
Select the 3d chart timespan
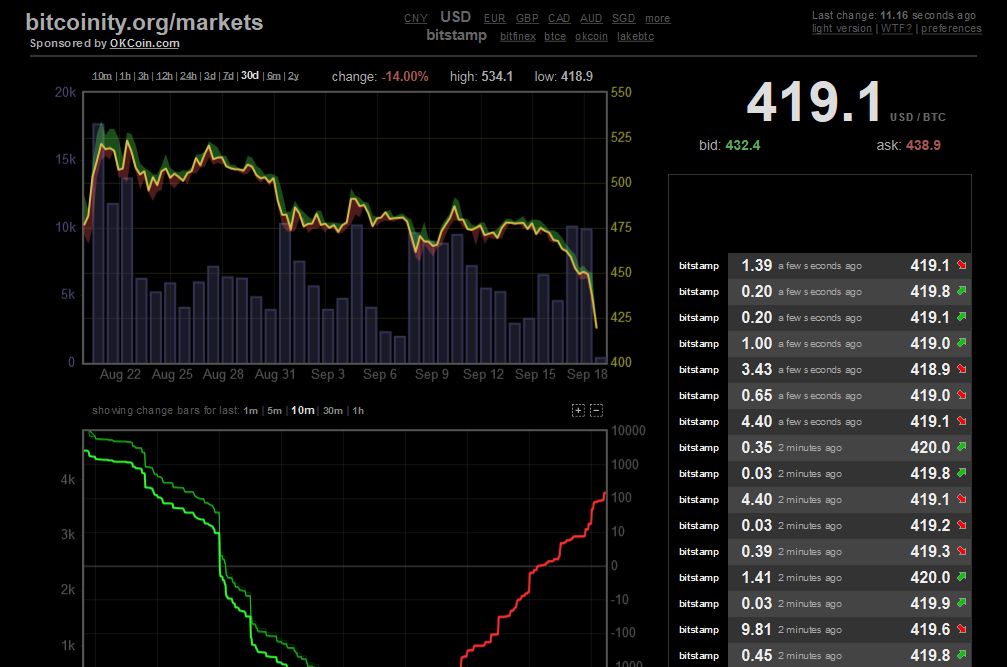pyautogui.click(x=209, y=76)
